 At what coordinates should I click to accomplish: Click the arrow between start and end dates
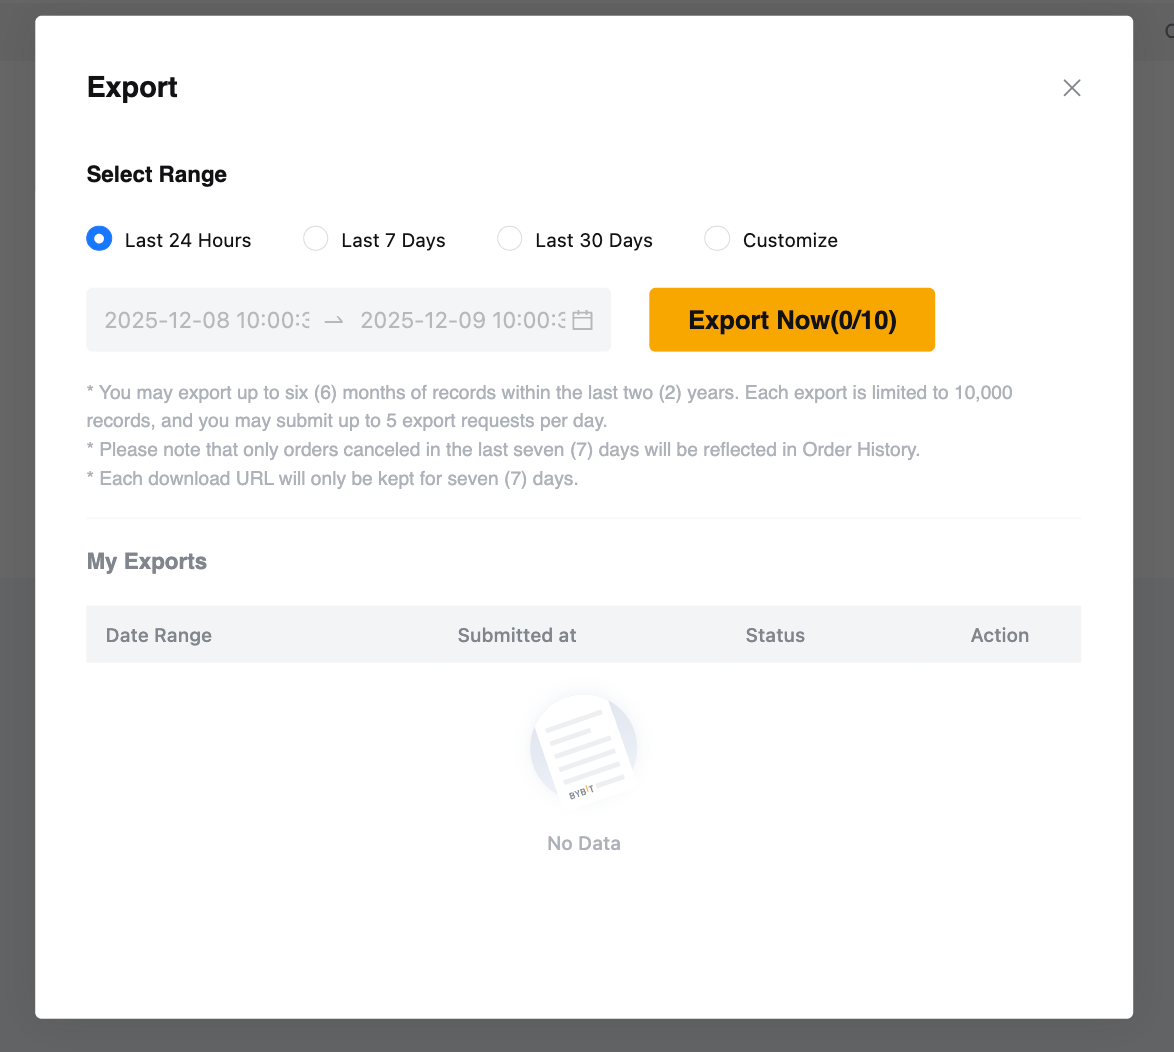click(x=334, y=320)
